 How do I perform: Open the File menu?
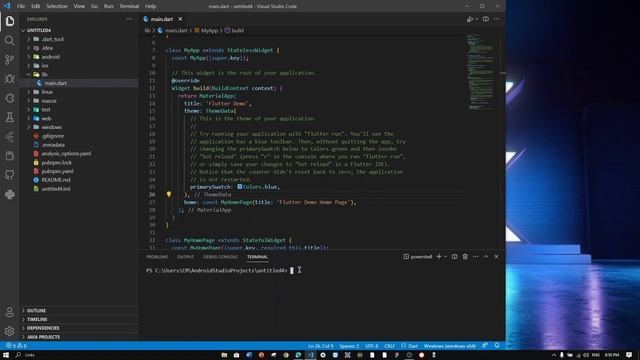pyautogui.click(x=21, y=6)
